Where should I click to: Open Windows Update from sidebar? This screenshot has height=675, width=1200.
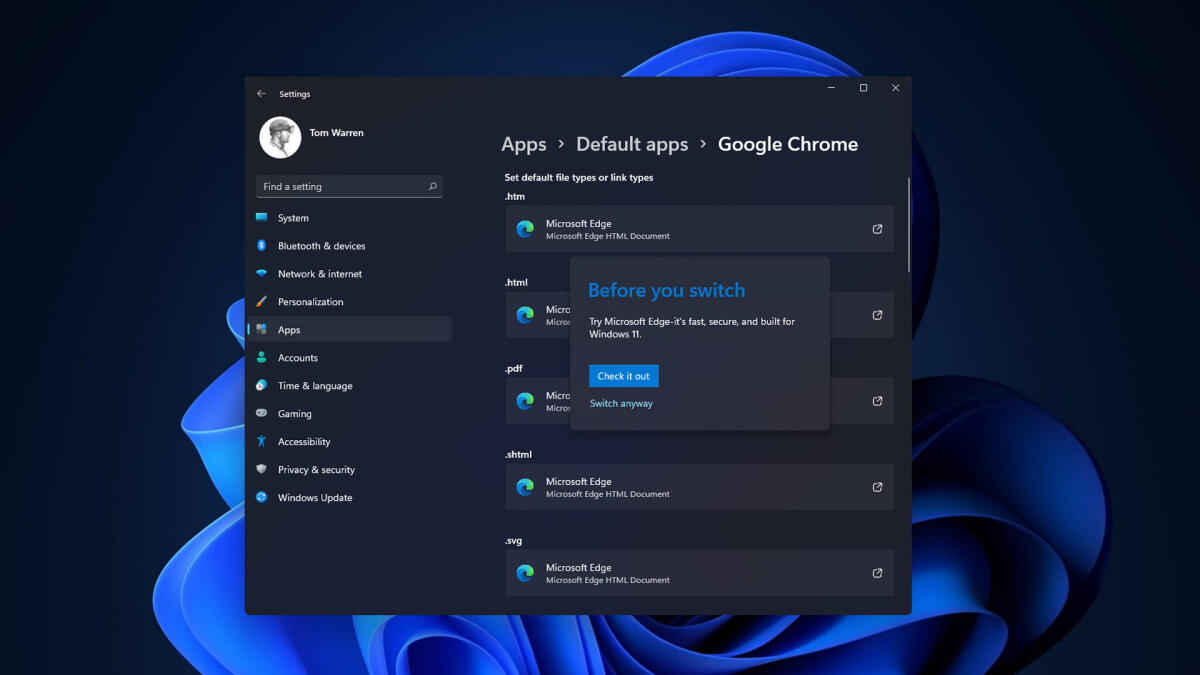tap(313, 497)
